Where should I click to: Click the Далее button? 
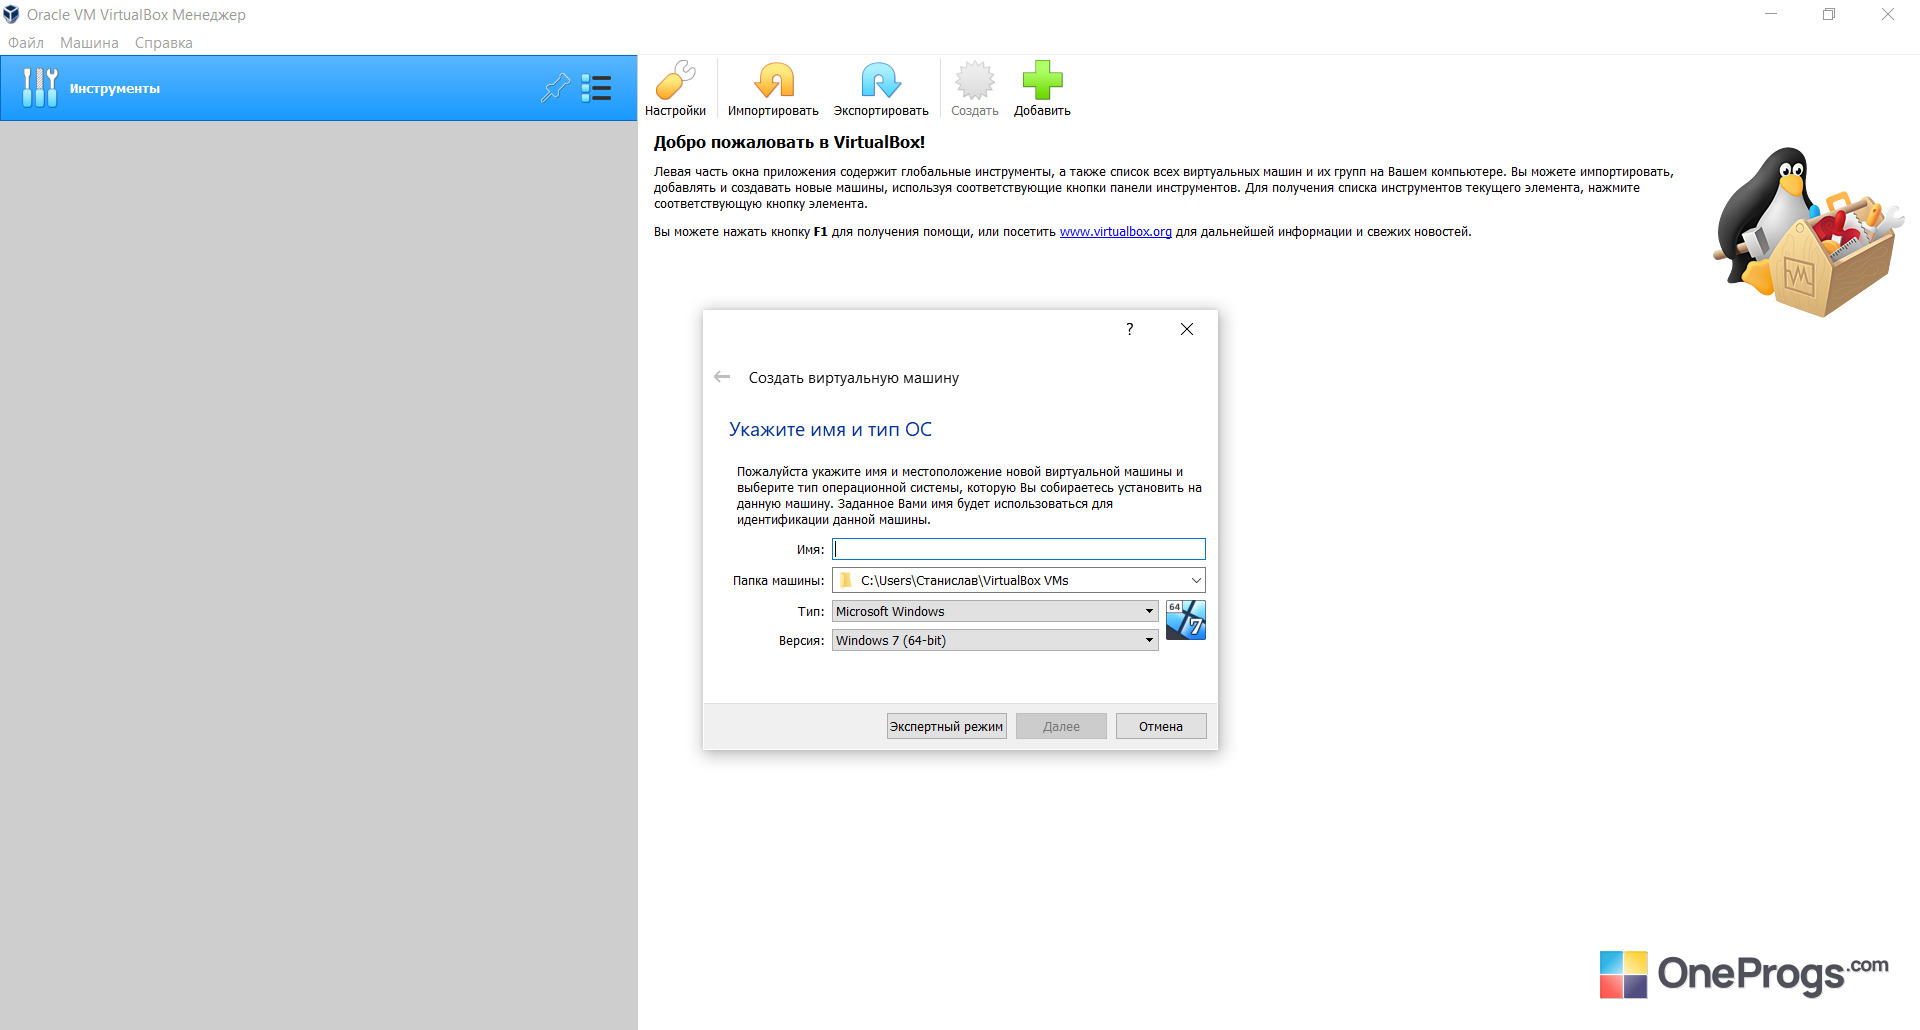coord(1061,726)
